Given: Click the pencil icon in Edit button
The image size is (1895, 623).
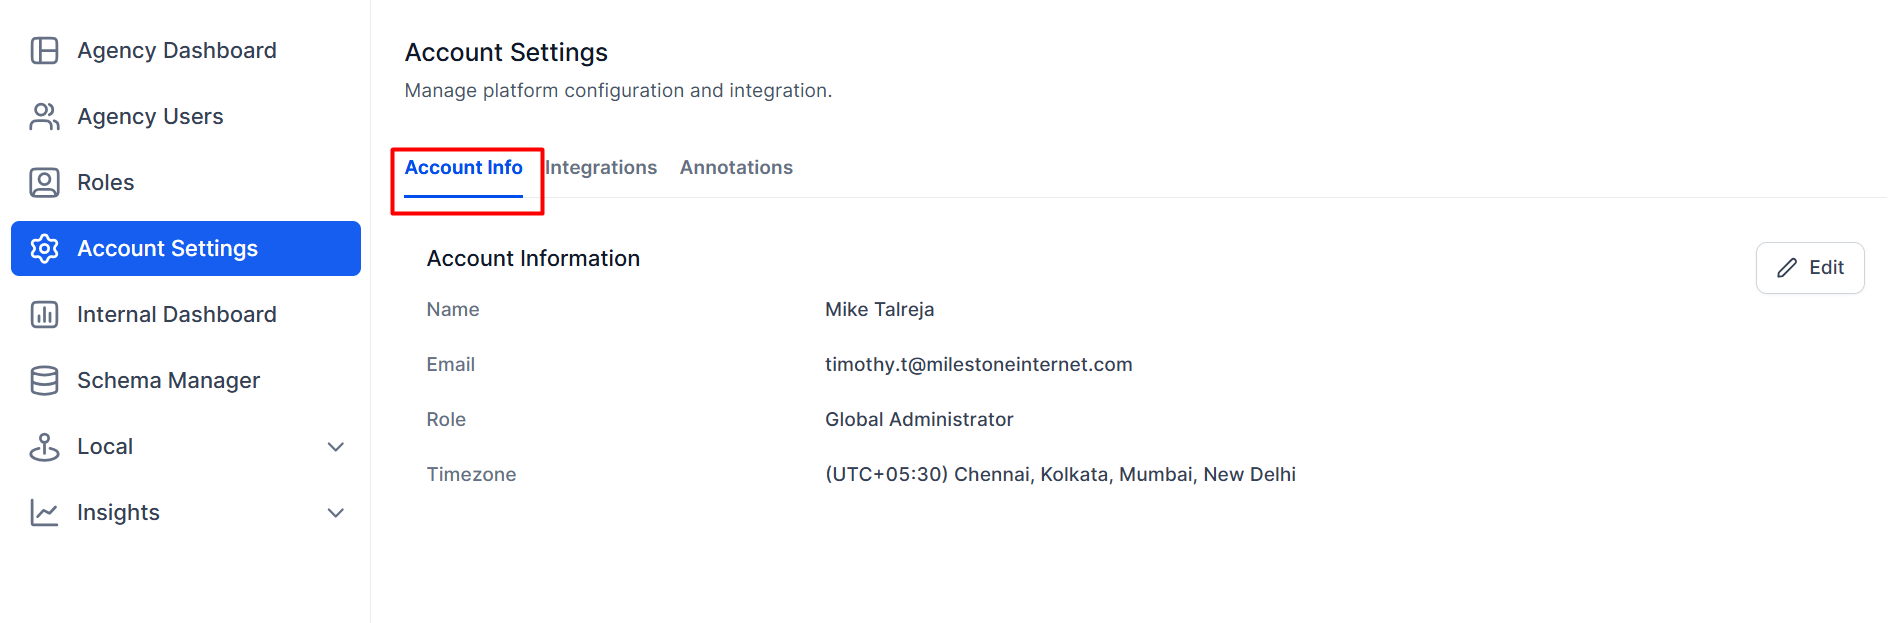Looking at the screenshot, I should (1787, 268).
